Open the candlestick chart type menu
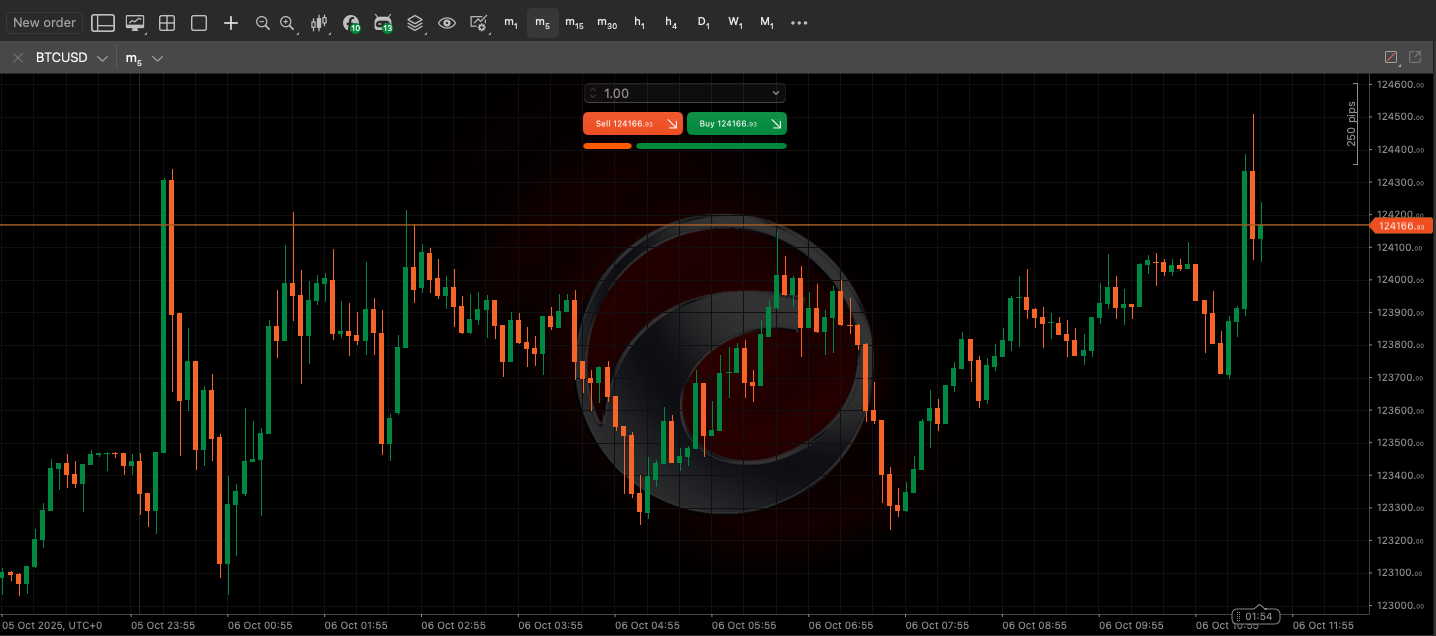Viewport: 1436px width, 636px height. [x=319, y=22]
